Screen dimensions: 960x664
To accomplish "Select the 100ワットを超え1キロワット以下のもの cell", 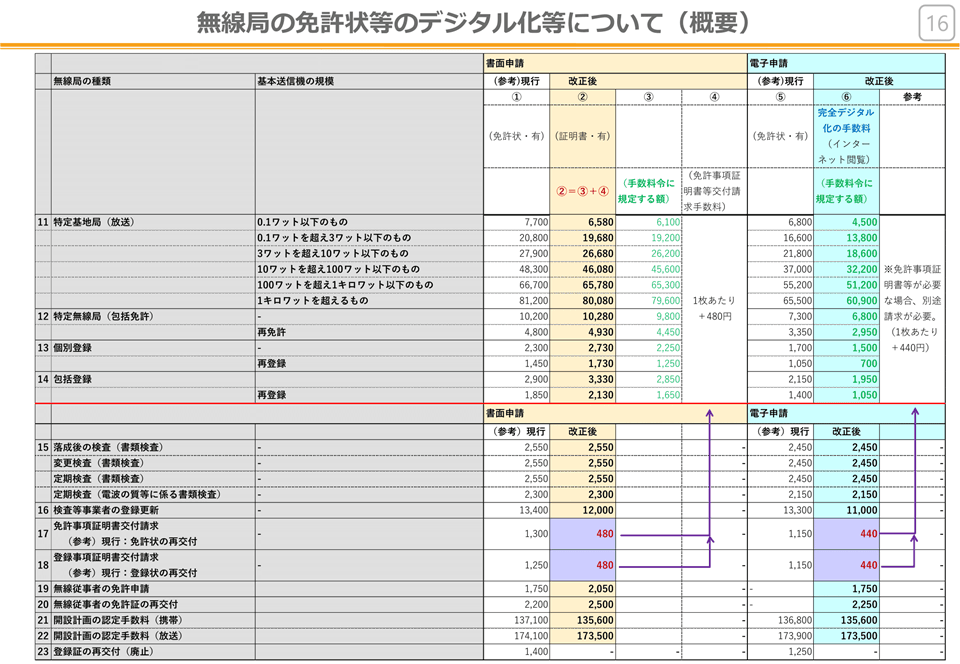I will (x=345, y=285).
